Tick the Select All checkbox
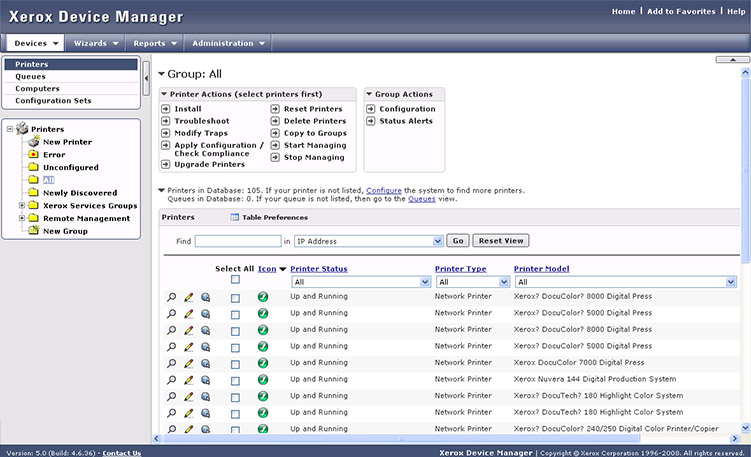 tap(235, 279)
